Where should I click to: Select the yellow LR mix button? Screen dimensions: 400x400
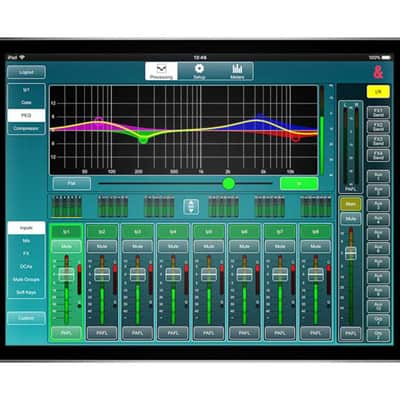click(378, 92)
